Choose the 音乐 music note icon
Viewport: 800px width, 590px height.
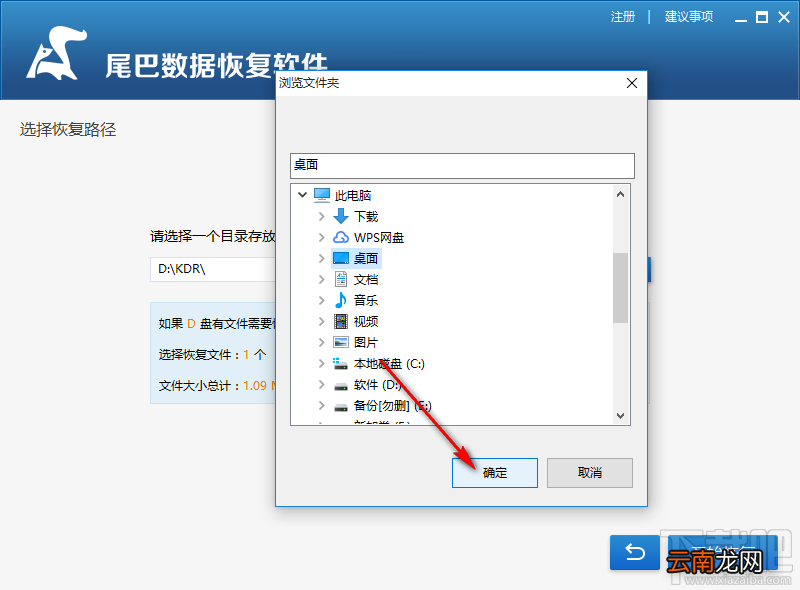tap(341, 300)
